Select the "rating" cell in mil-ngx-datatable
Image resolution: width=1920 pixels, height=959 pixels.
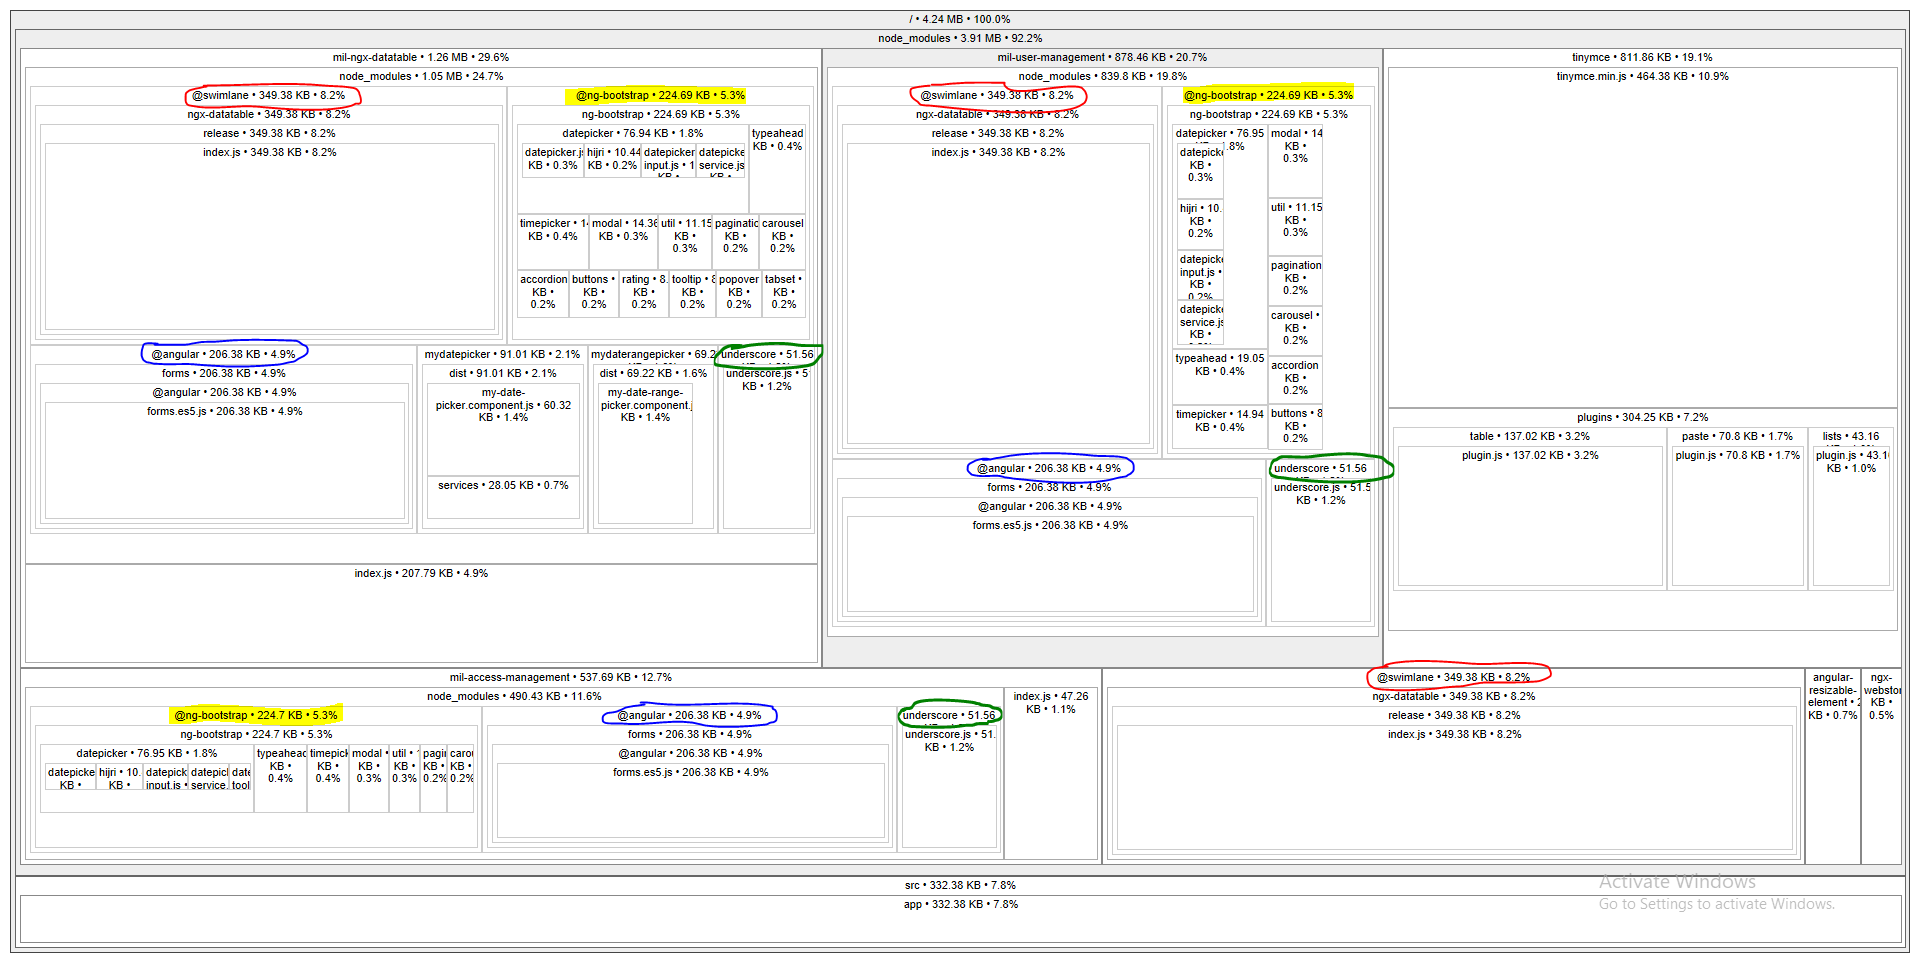(x=644, y=292)
